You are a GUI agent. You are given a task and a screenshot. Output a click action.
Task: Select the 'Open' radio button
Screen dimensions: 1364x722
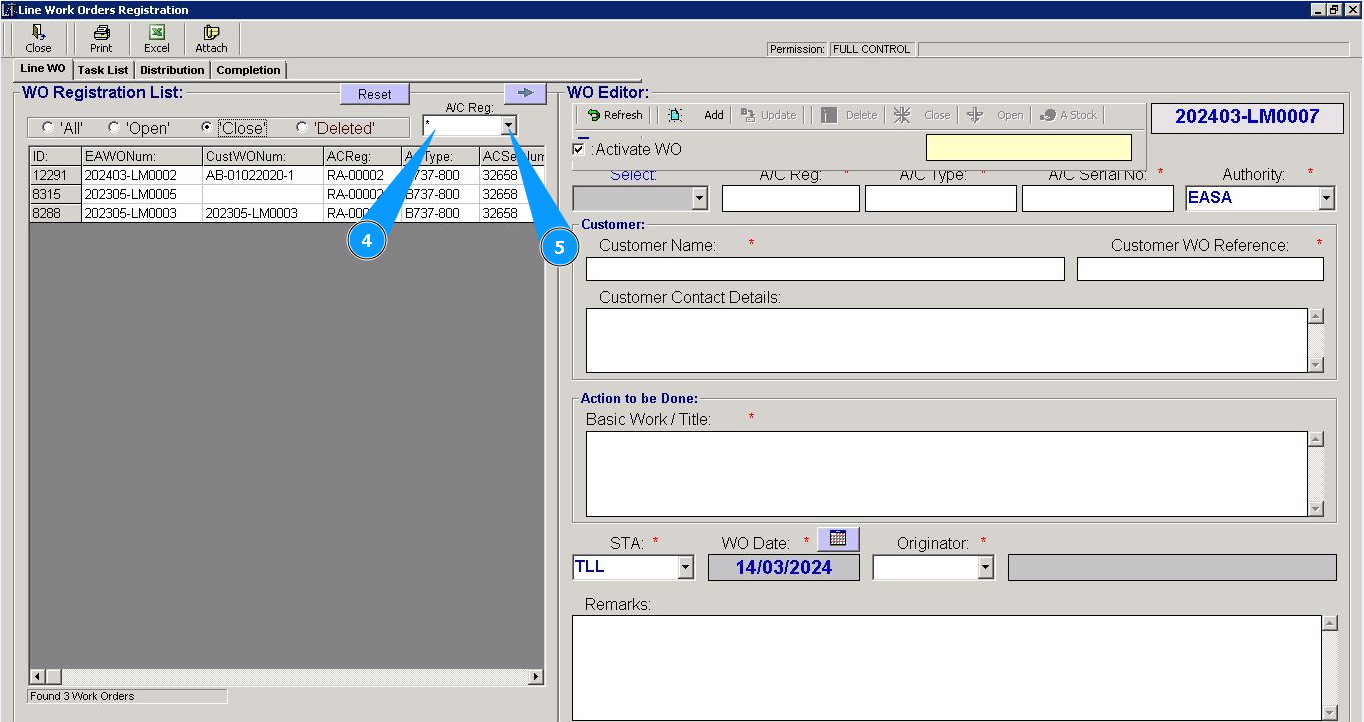click(114, 128)
